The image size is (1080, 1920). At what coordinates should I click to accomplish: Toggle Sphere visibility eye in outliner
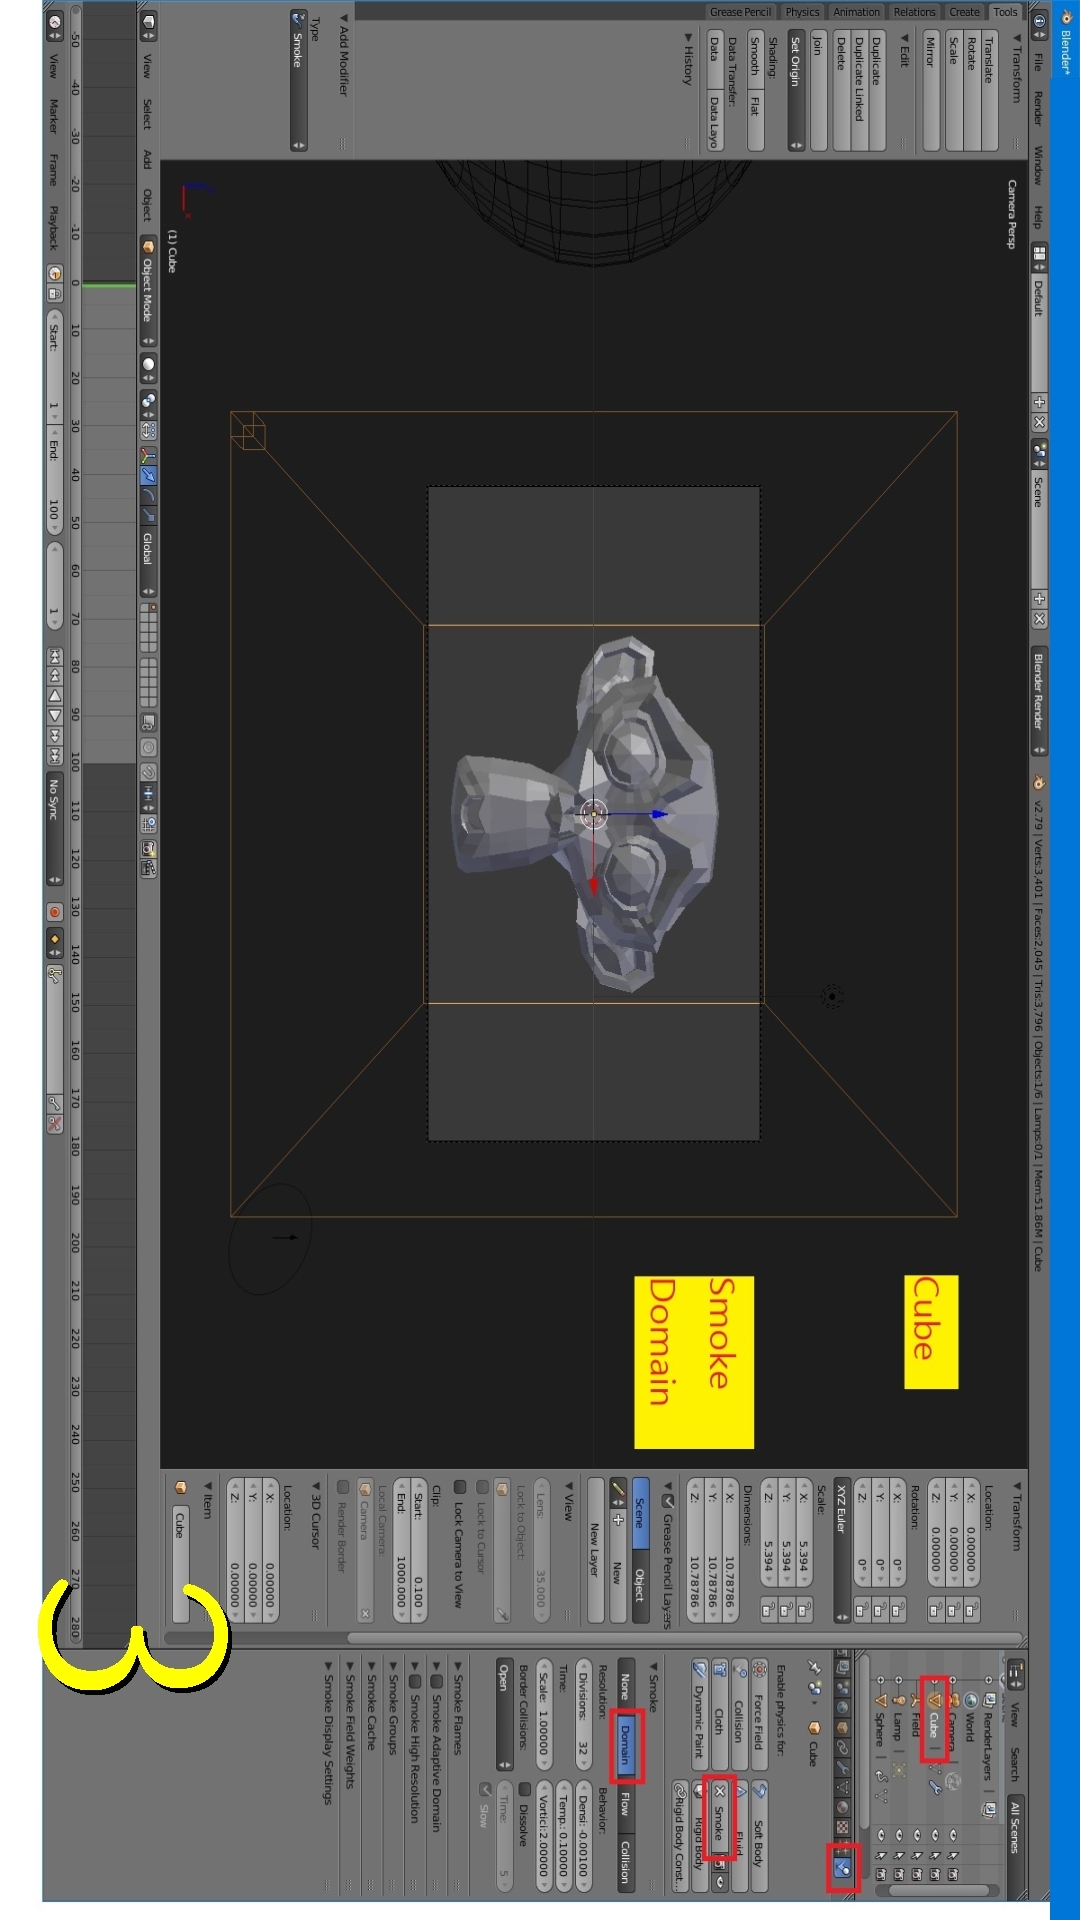point(881,1834)
